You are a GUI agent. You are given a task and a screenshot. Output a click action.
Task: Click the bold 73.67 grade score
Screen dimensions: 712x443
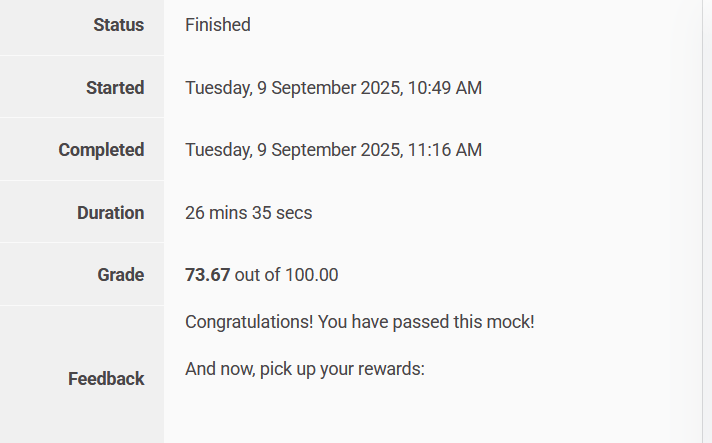tap(207, 275)
